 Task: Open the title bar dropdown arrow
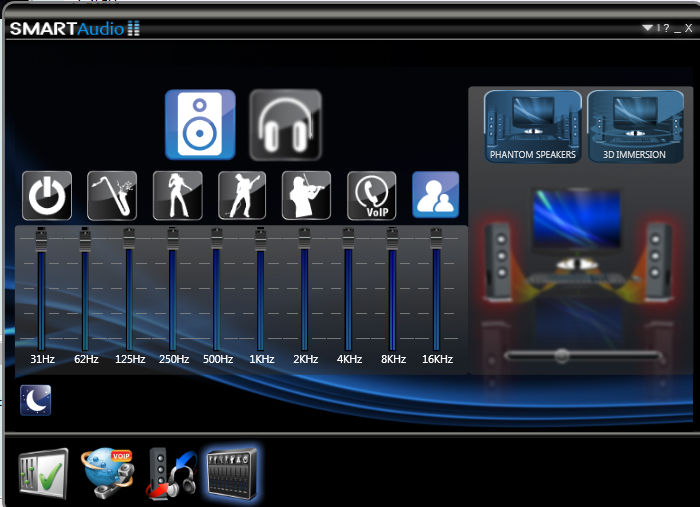tap(647, 28)
